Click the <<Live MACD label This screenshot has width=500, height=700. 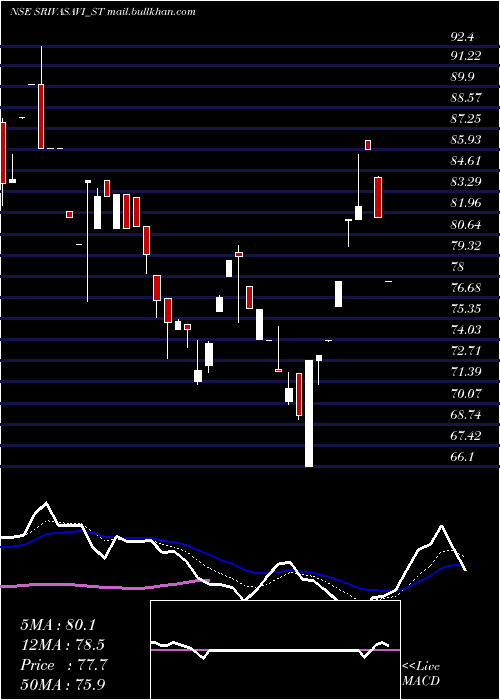click(x=421, y=674)
